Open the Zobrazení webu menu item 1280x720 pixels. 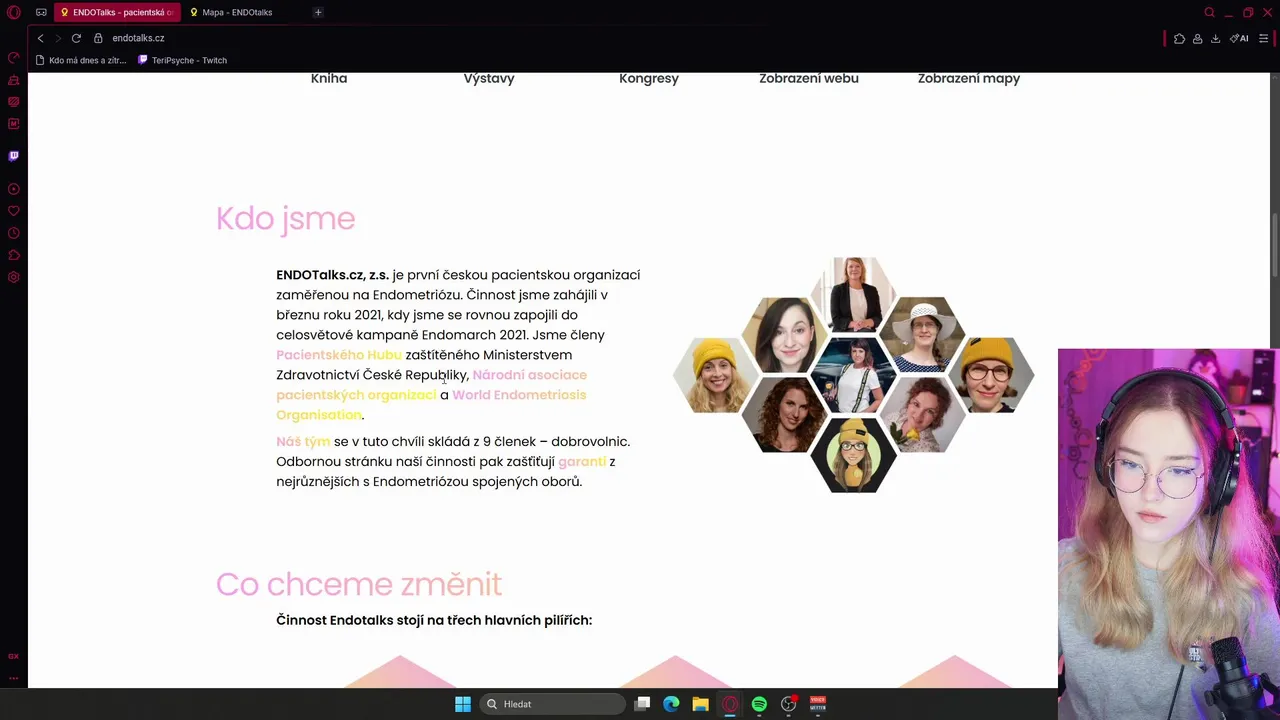click(x=809, y=78)
